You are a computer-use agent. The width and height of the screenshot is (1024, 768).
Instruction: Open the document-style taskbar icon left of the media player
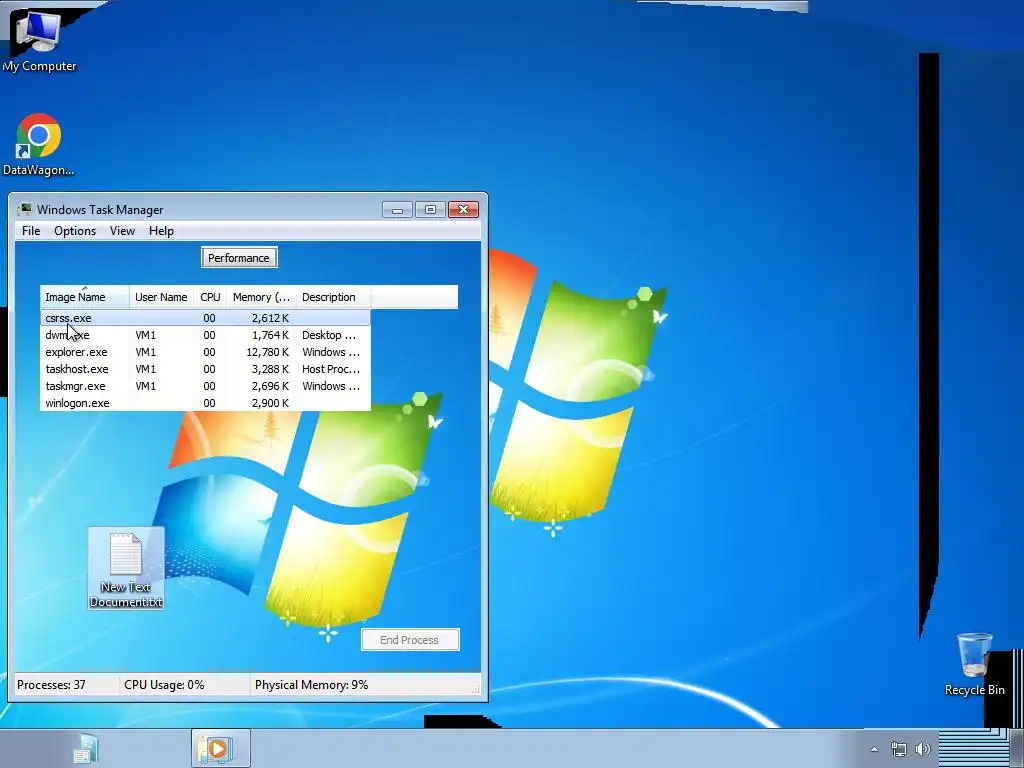point(86,748)
